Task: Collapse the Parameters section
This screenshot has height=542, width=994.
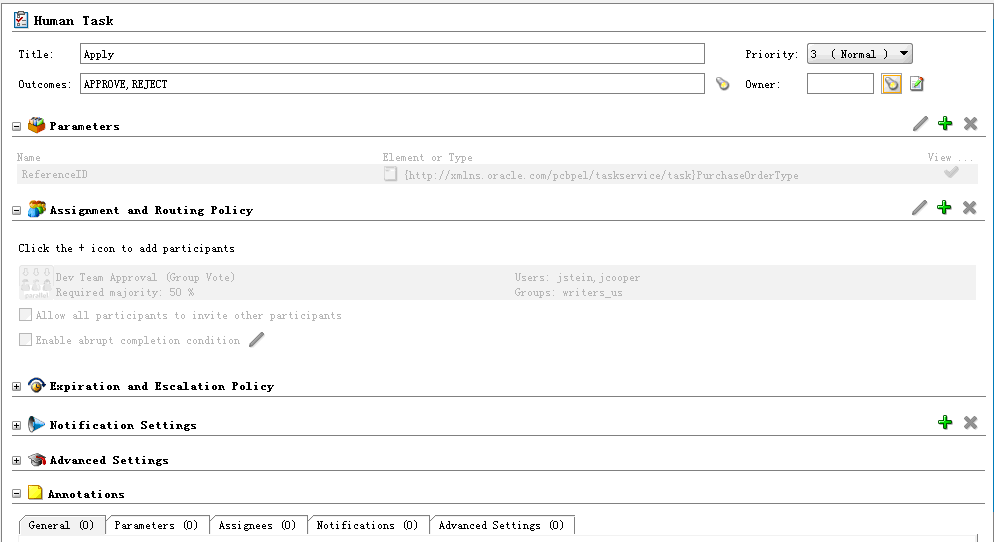Action: point(16,126)
